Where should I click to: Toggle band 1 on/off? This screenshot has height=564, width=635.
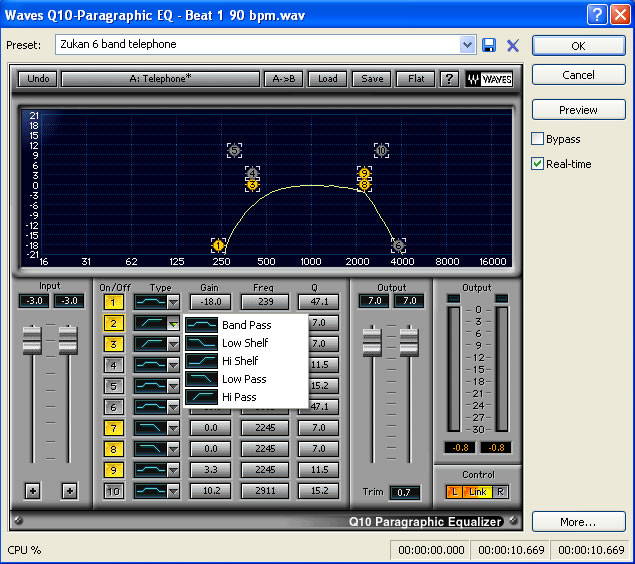113,302
